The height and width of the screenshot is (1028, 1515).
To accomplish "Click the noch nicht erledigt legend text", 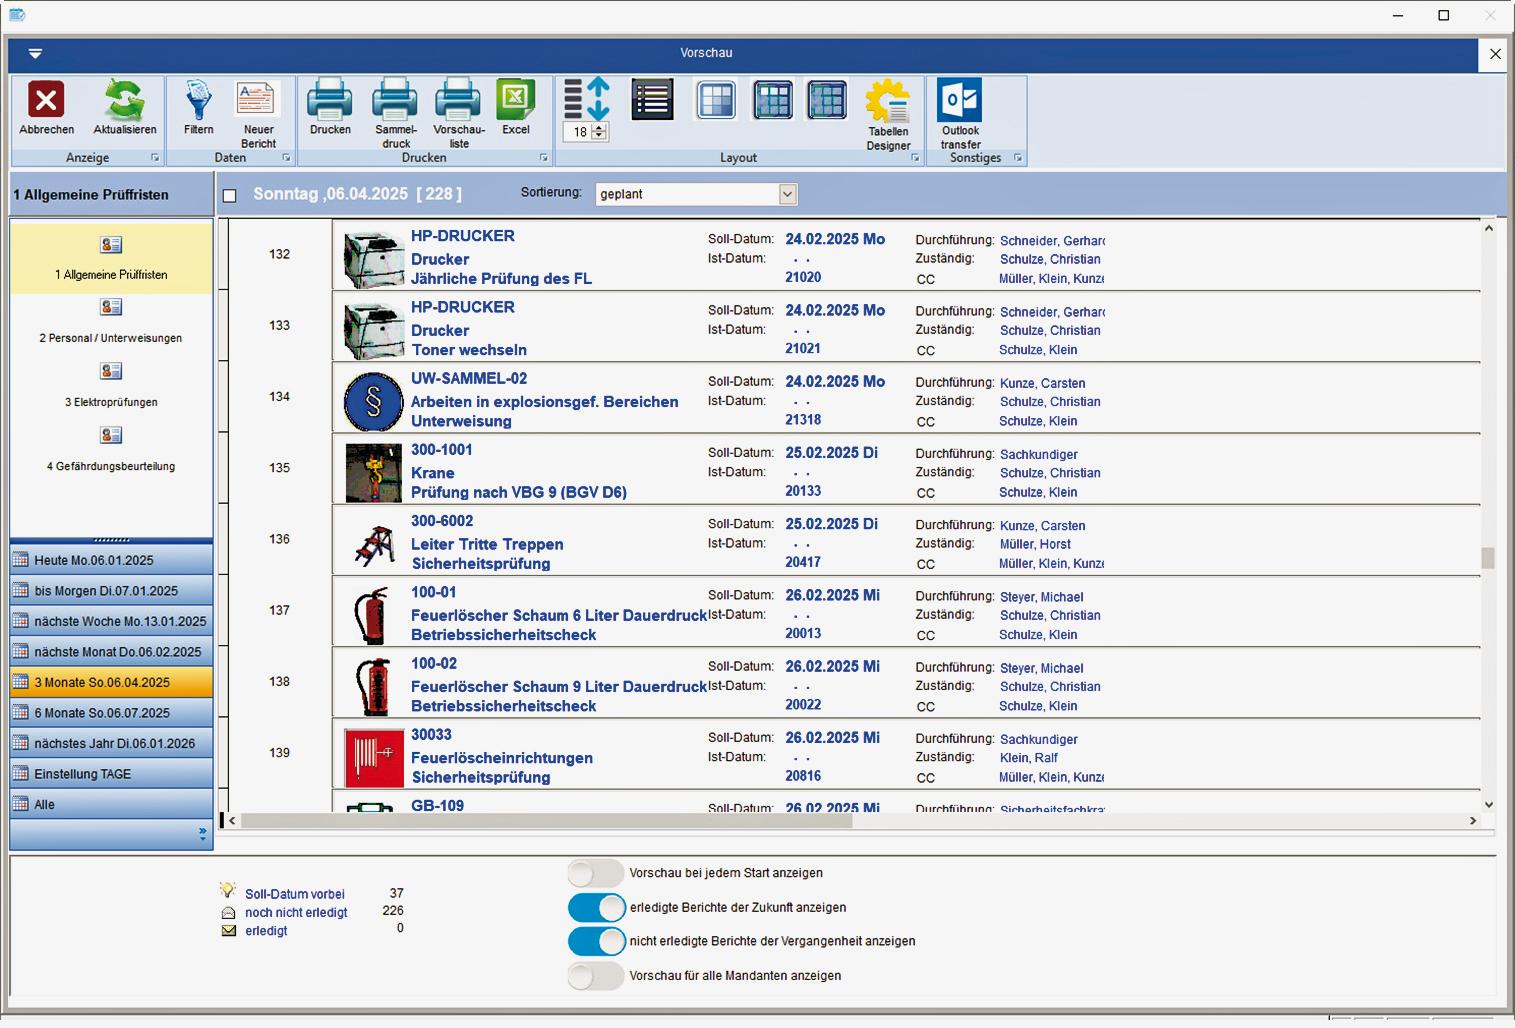I will coord(297,912).
